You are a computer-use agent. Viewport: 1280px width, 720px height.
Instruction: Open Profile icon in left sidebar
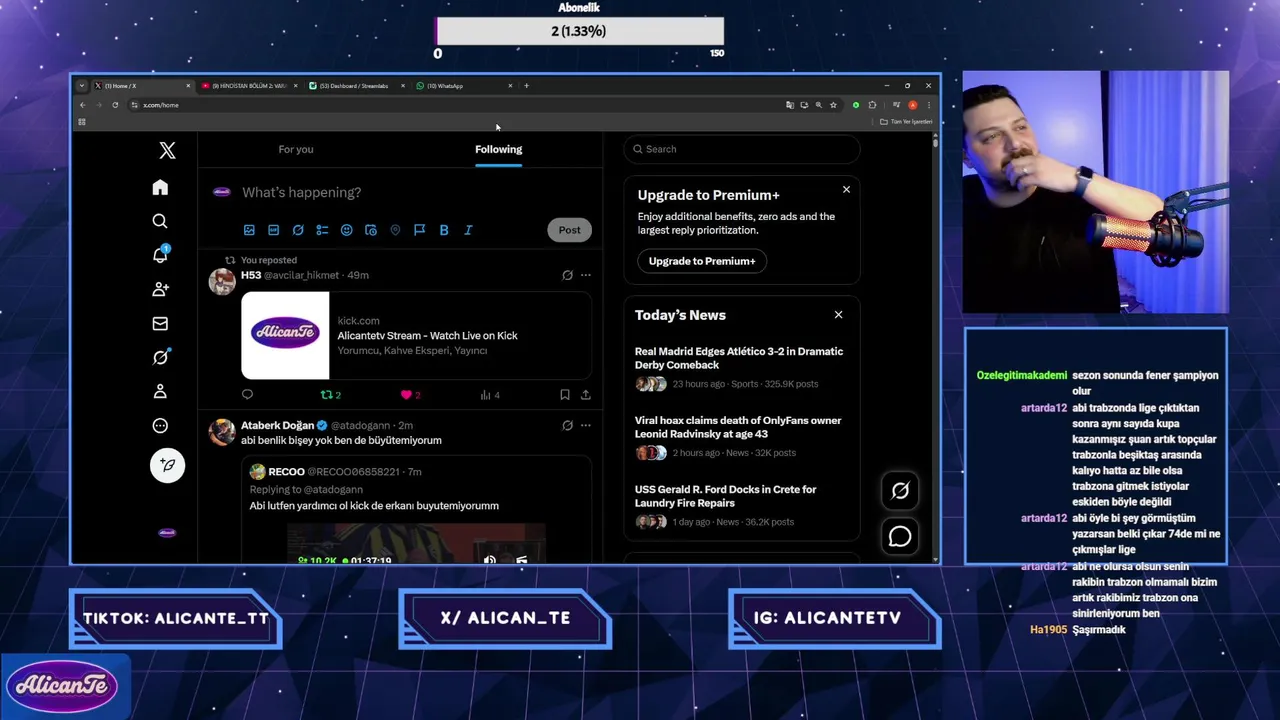click(160, 391)
